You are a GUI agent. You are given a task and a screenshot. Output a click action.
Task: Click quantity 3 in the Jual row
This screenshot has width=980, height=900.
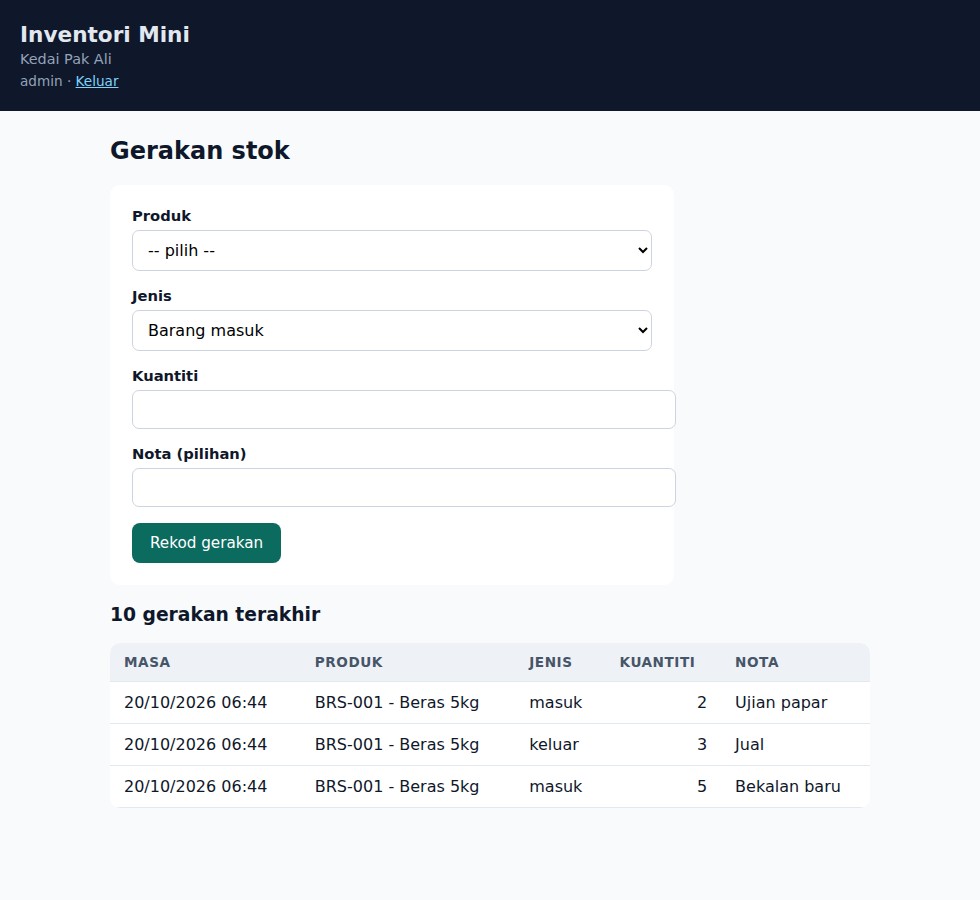(702, 744)
